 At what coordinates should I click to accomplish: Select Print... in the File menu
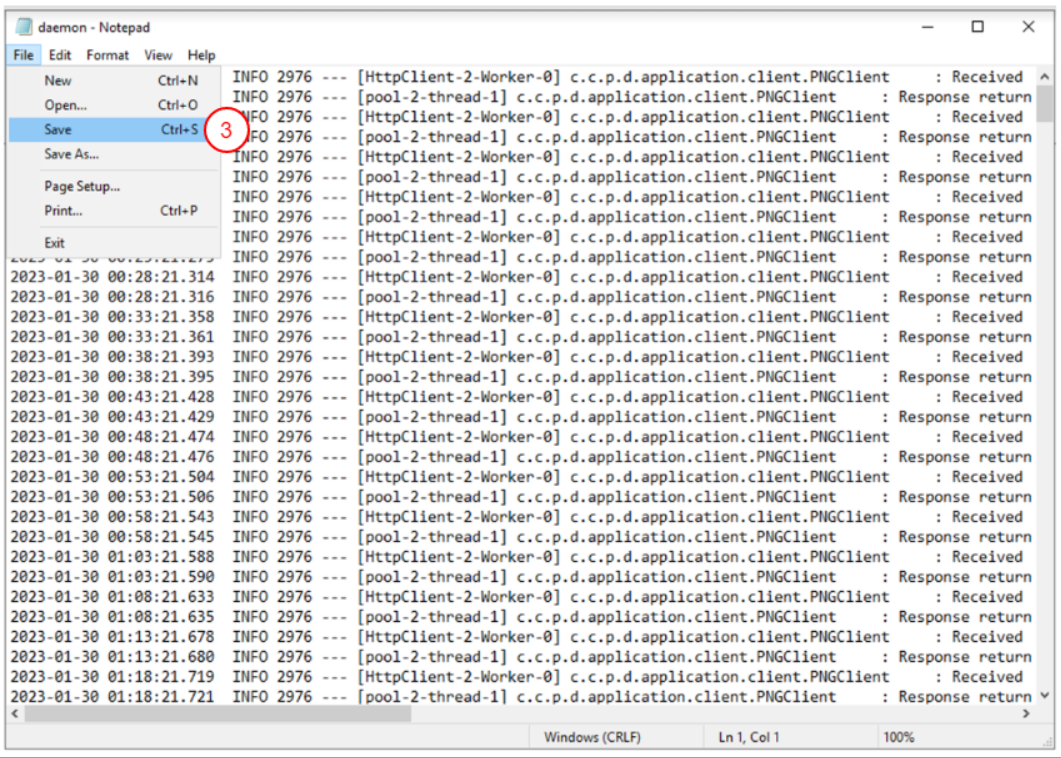pos(114,210)
